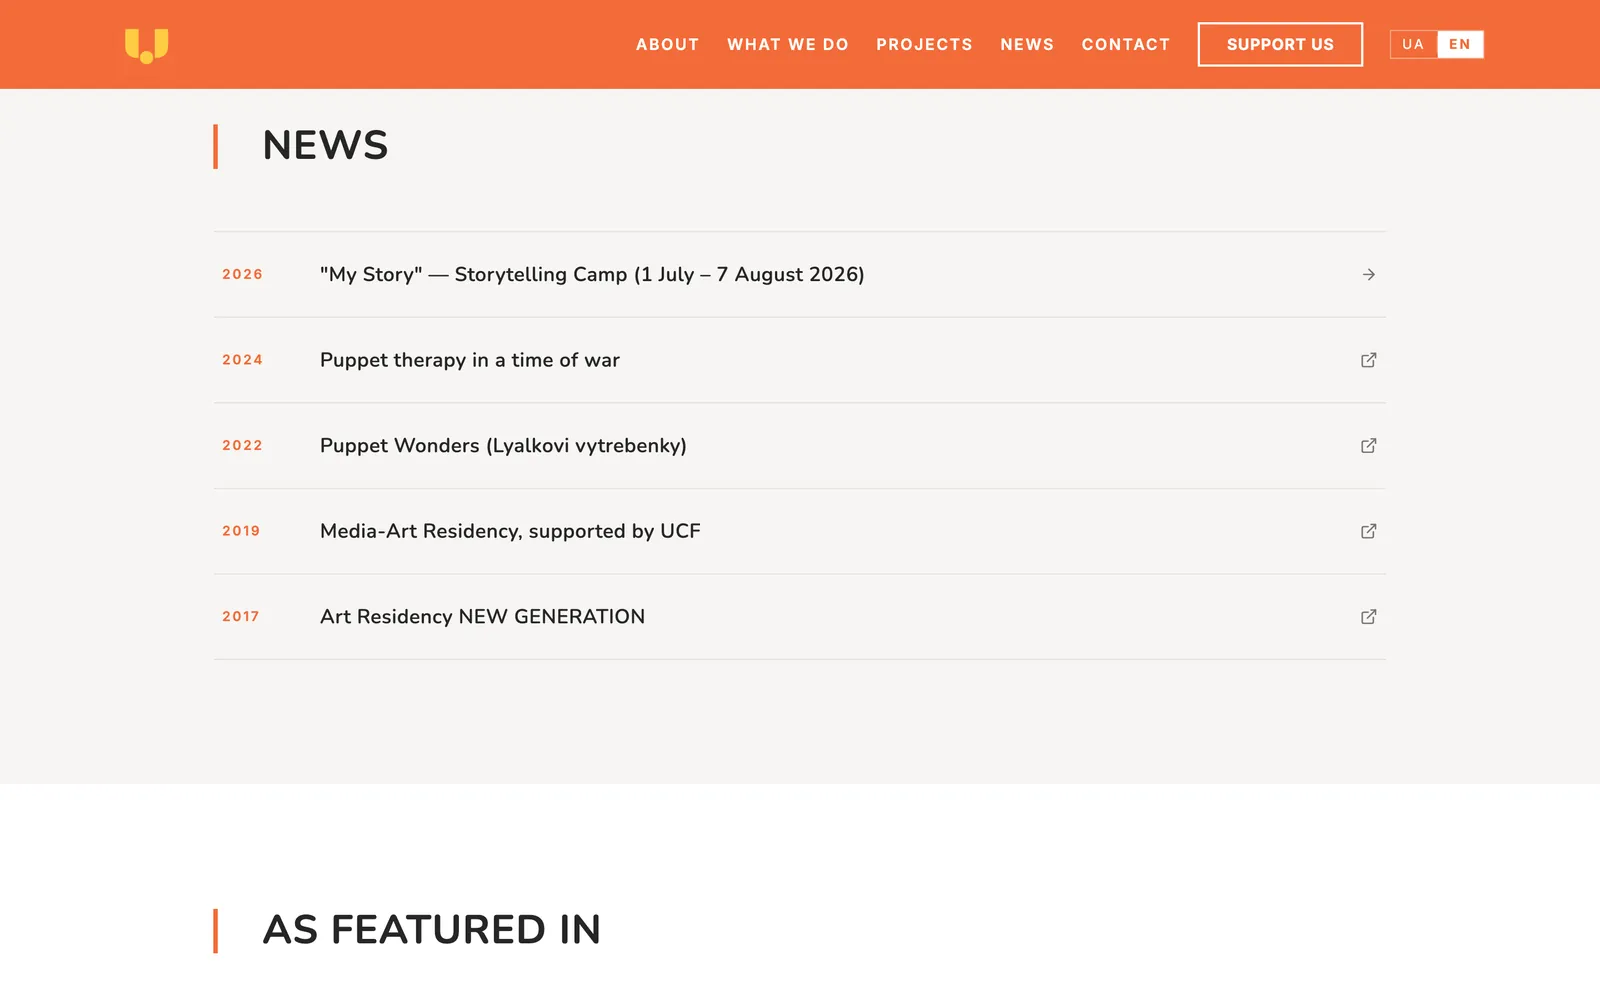The width and height of the screenshot is (1600, 1000).
Task: Click the 2019 year label
Action: click(x=241, y=531)
